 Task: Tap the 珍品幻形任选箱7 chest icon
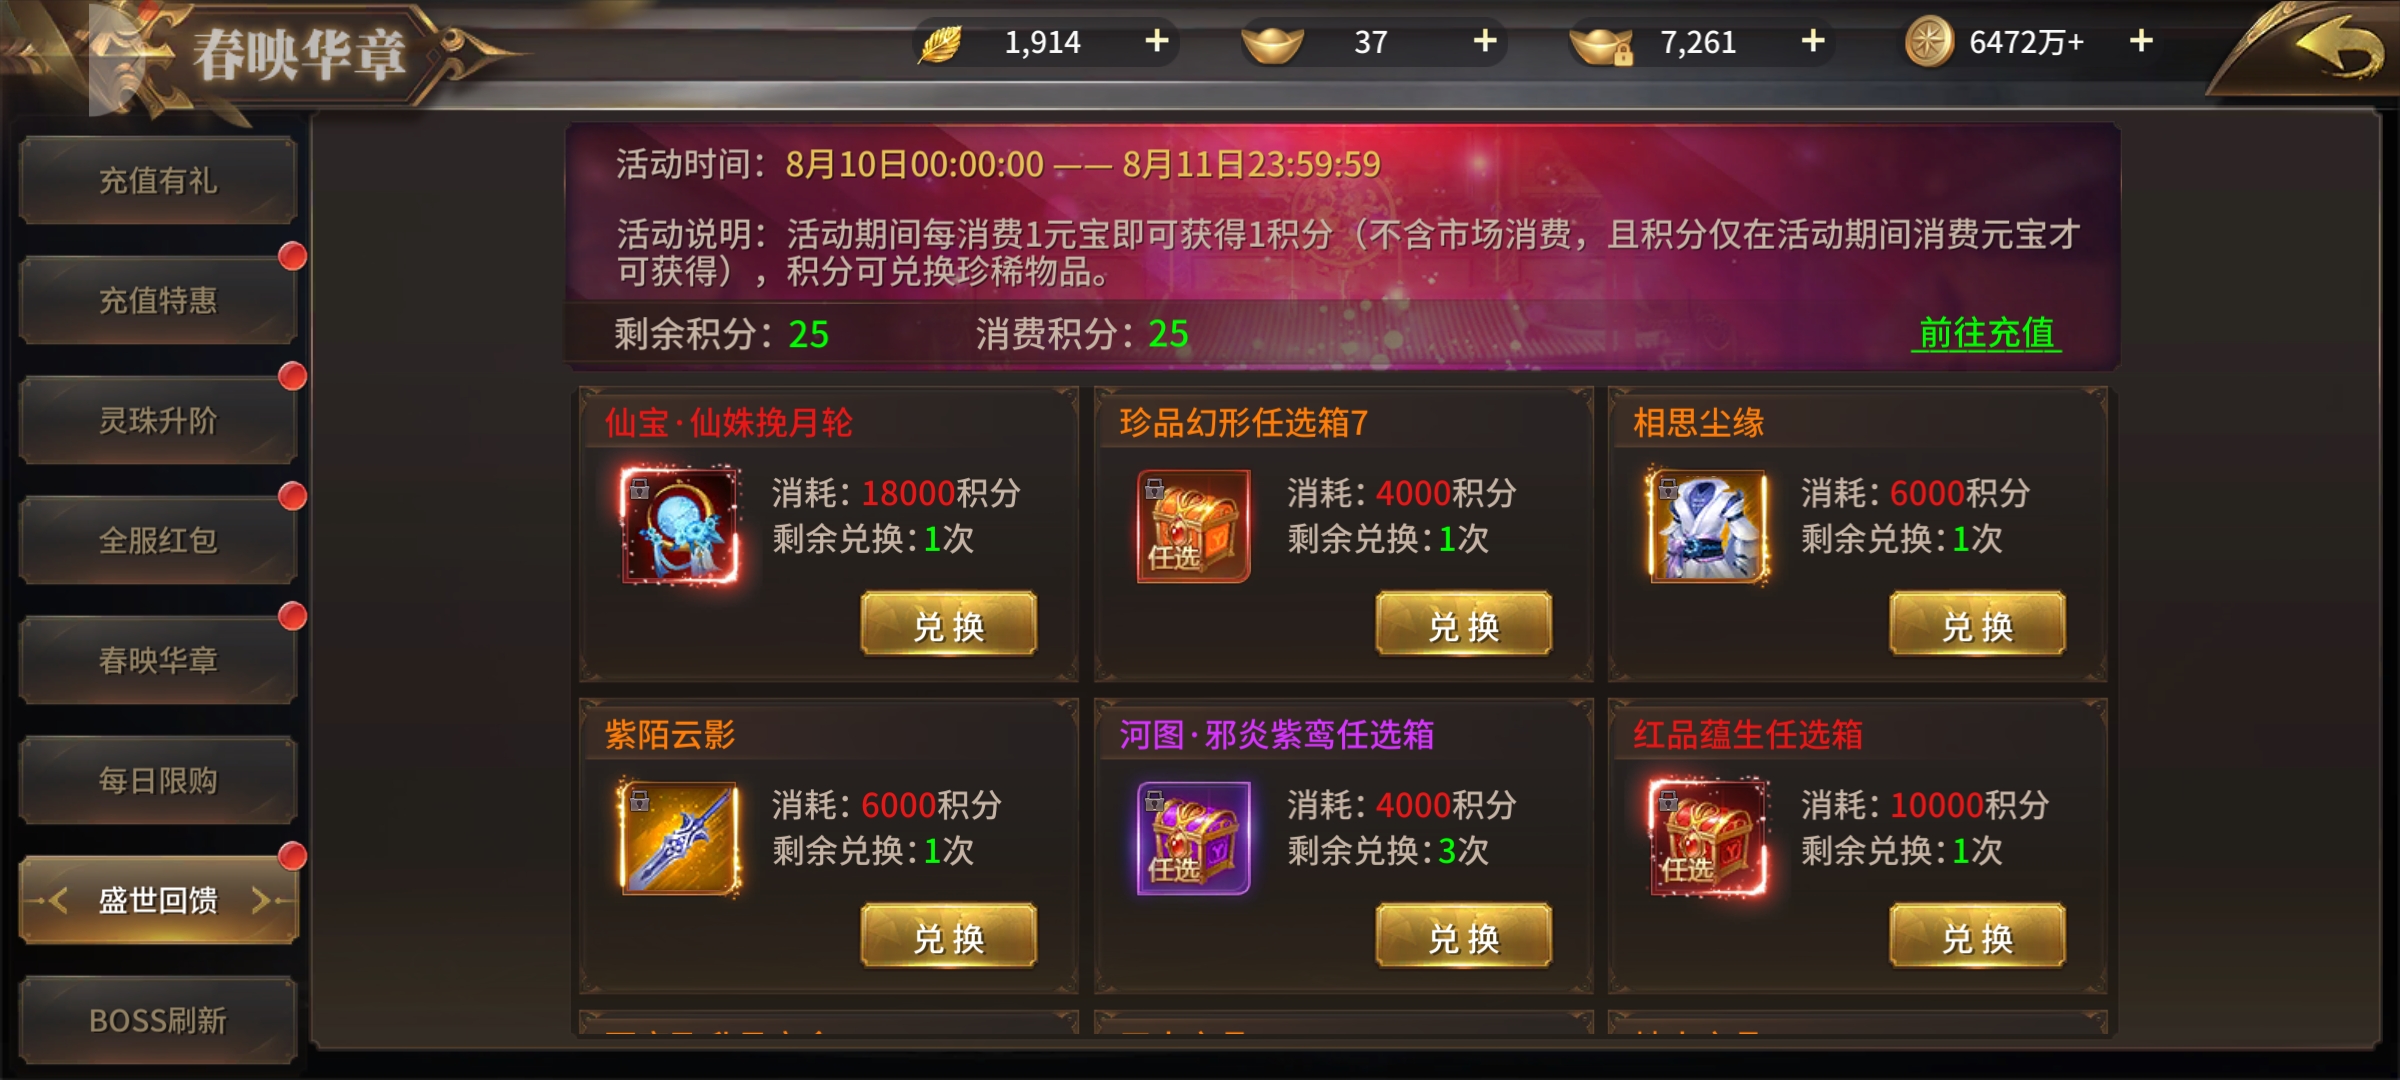1194,525
